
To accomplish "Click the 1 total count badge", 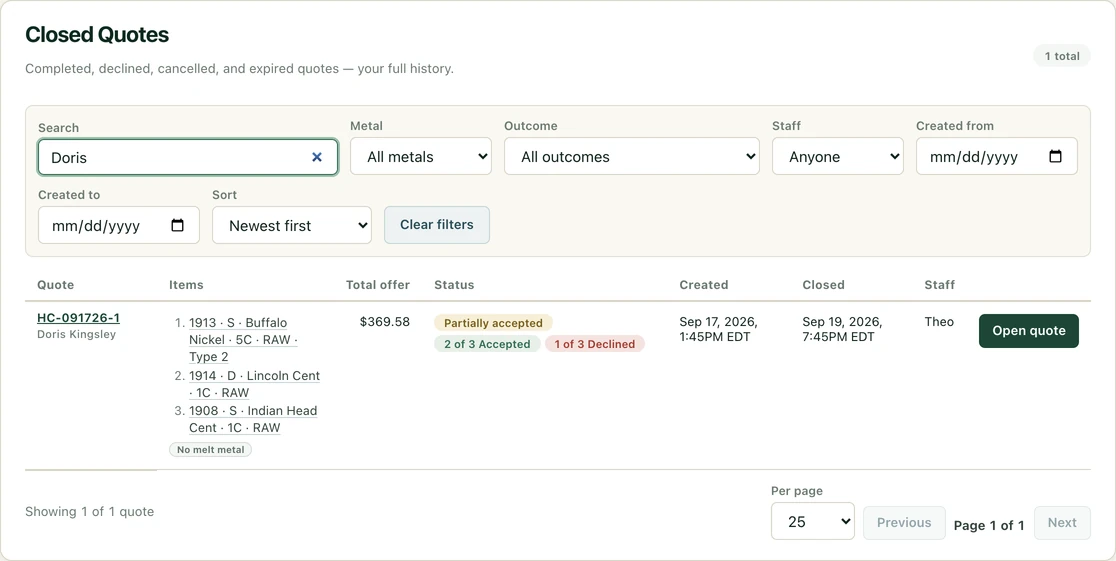I will click(x=1061, y=56).
